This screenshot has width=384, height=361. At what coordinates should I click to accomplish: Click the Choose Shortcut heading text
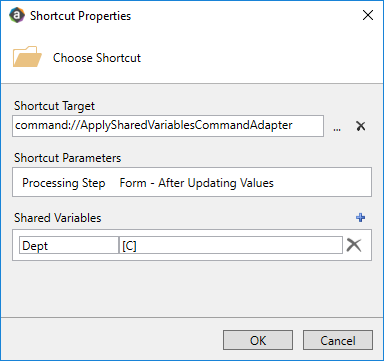tap(97, 58)
